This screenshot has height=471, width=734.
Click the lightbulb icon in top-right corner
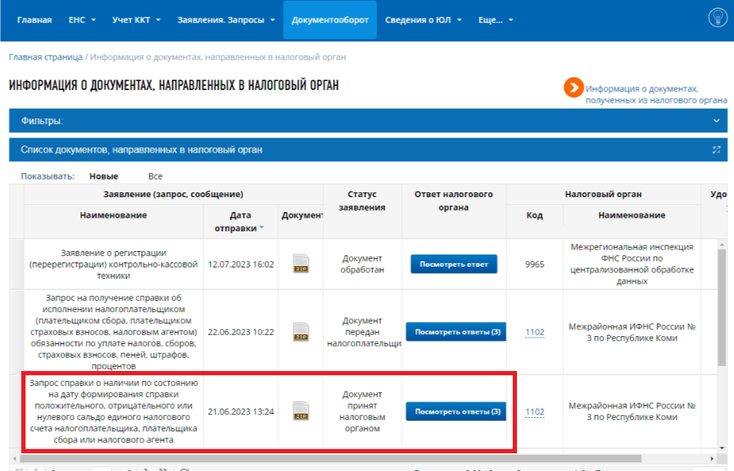click(716, 19)
